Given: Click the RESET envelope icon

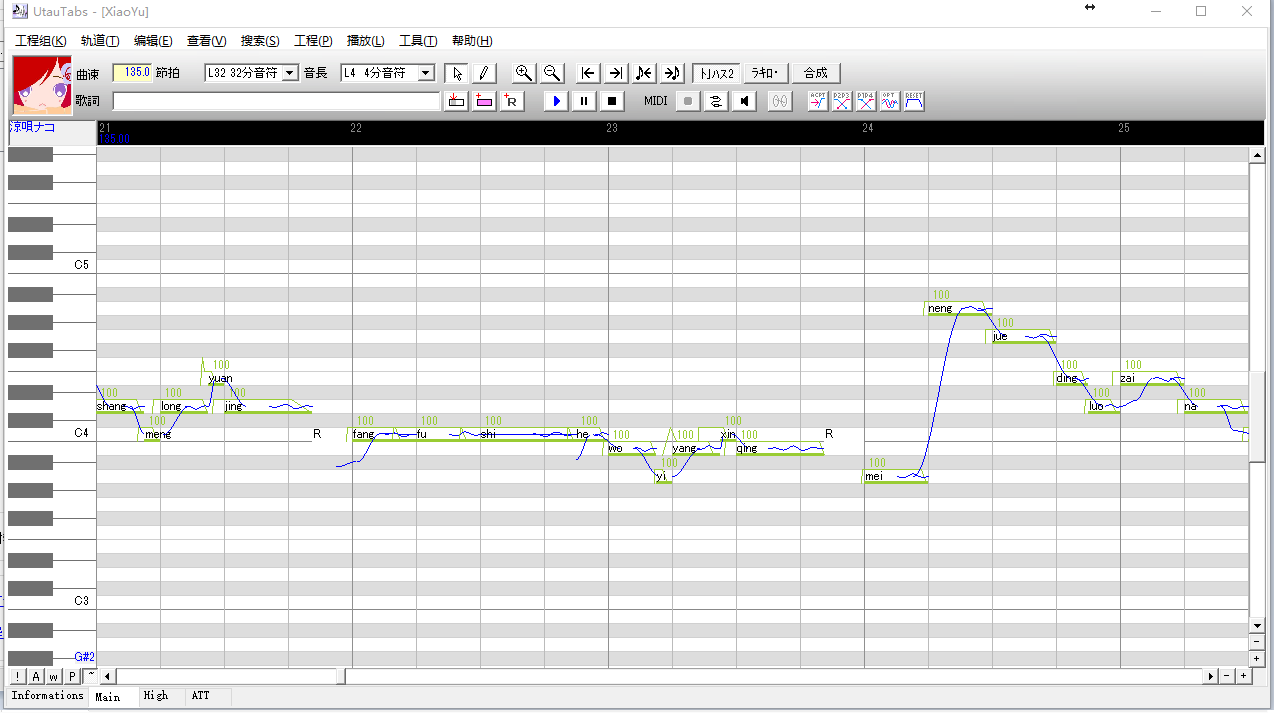Looking at the screenshot, I should click(x=914, y=101).
